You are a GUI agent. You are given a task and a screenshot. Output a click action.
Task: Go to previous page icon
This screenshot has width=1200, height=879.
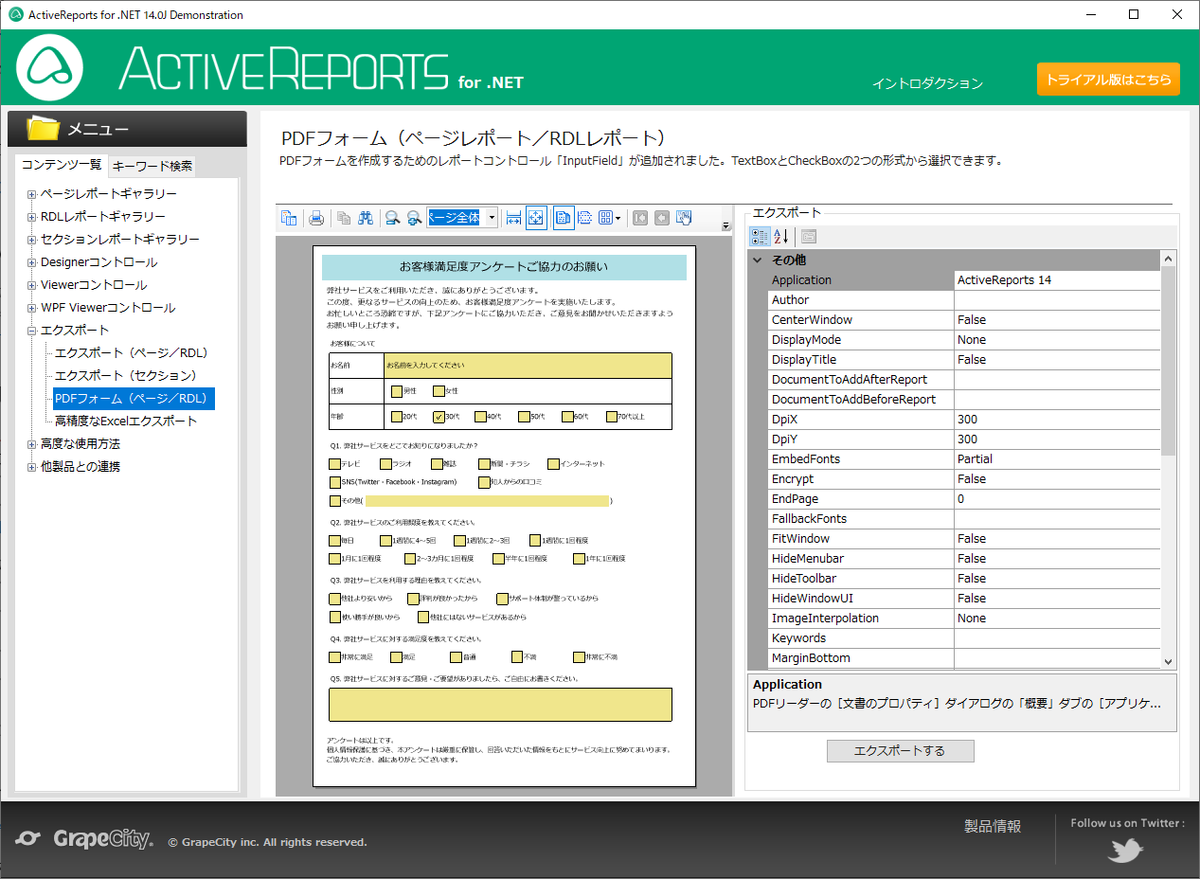662,218
